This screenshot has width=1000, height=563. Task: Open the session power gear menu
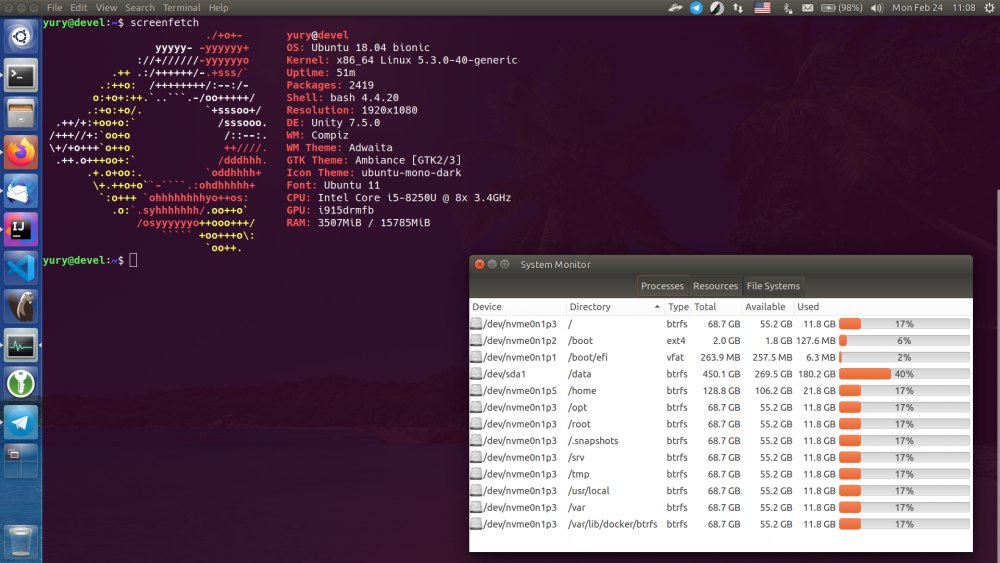tap(989, 8)
